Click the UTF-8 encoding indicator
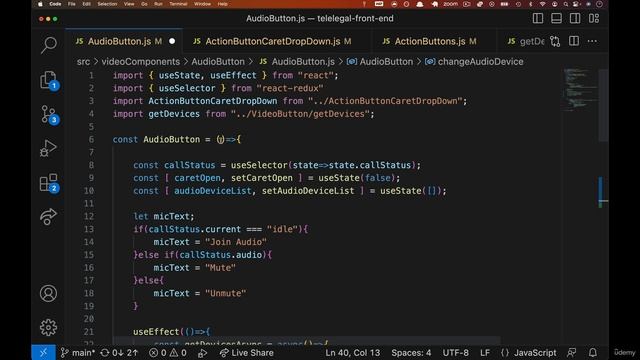This screenshot has width=640, height=360. point(456,353)
